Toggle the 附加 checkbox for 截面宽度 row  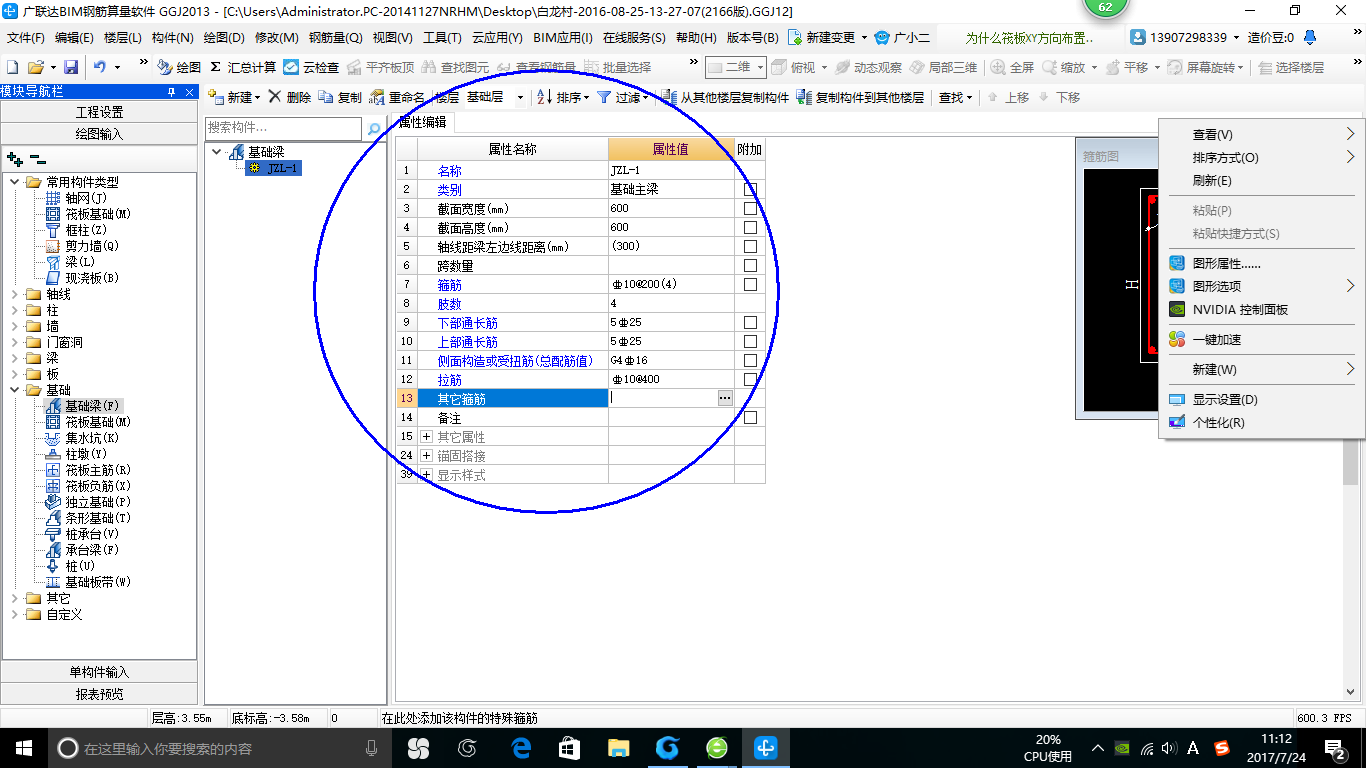[x=750, y=208]
